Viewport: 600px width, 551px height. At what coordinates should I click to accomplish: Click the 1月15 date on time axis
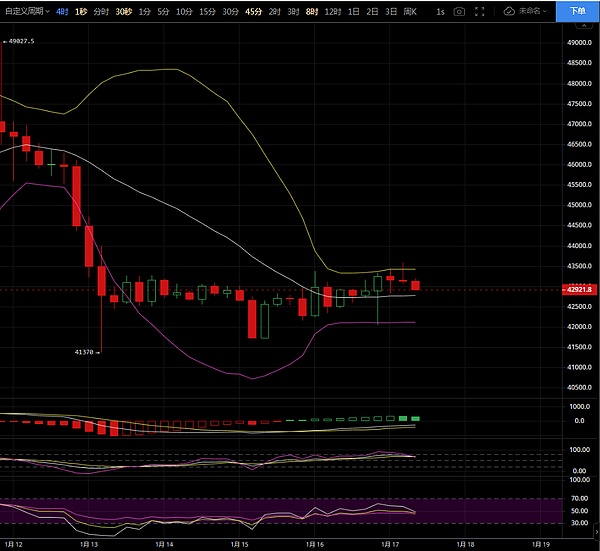240,545
